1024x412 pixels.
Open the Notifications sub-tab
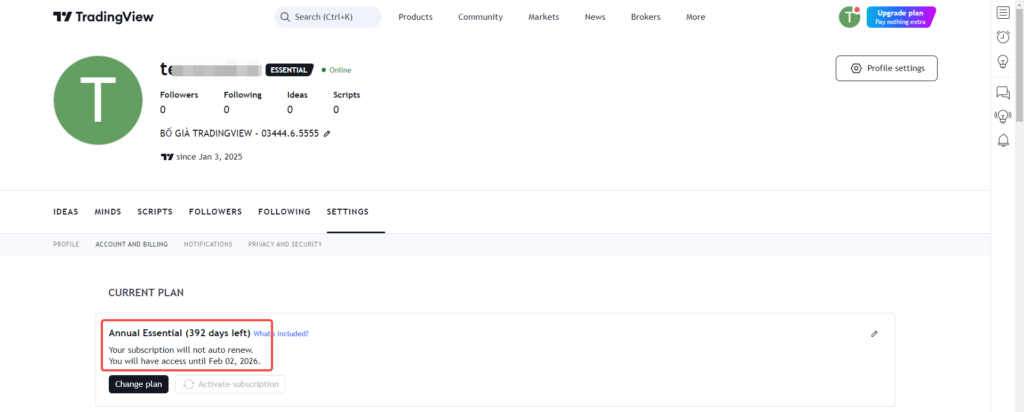pos(208,244)
